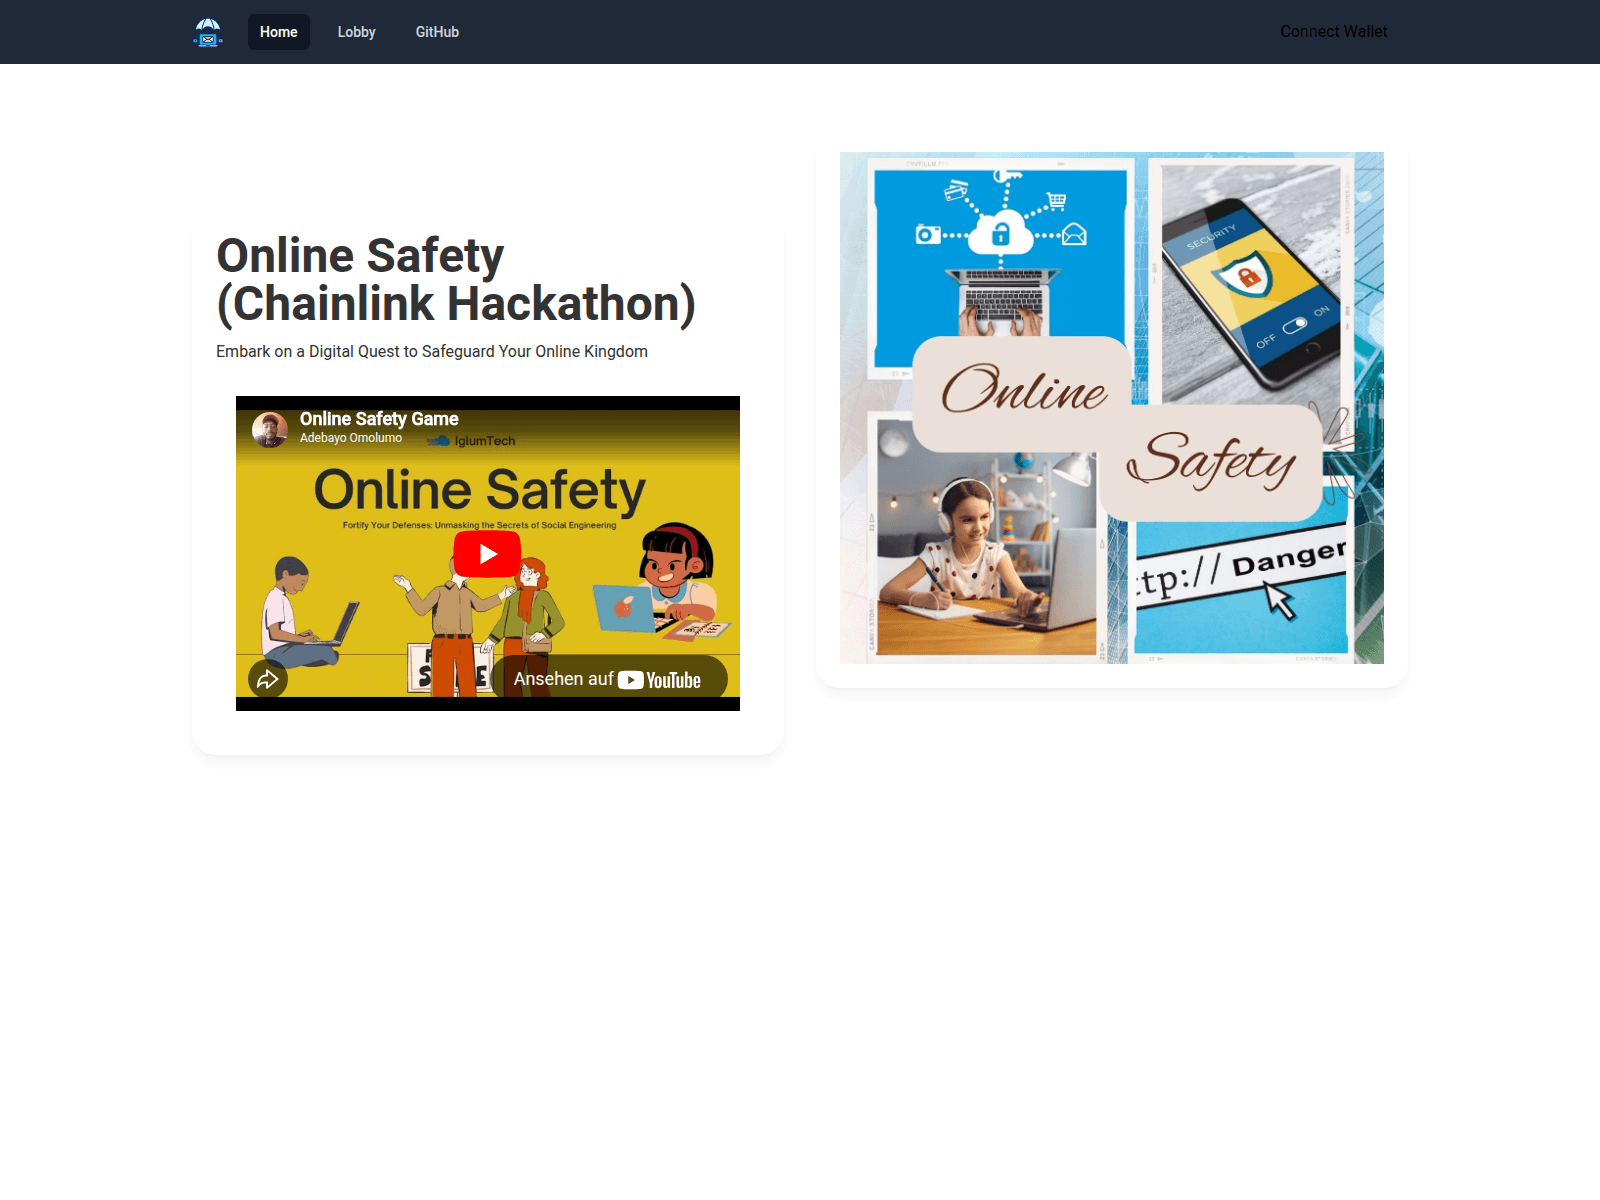Image resolution: width=1600 pixels, height=1200 pixels.
Task: Open Ansehen auf YouTube link
Action: (x=609, y=679)
